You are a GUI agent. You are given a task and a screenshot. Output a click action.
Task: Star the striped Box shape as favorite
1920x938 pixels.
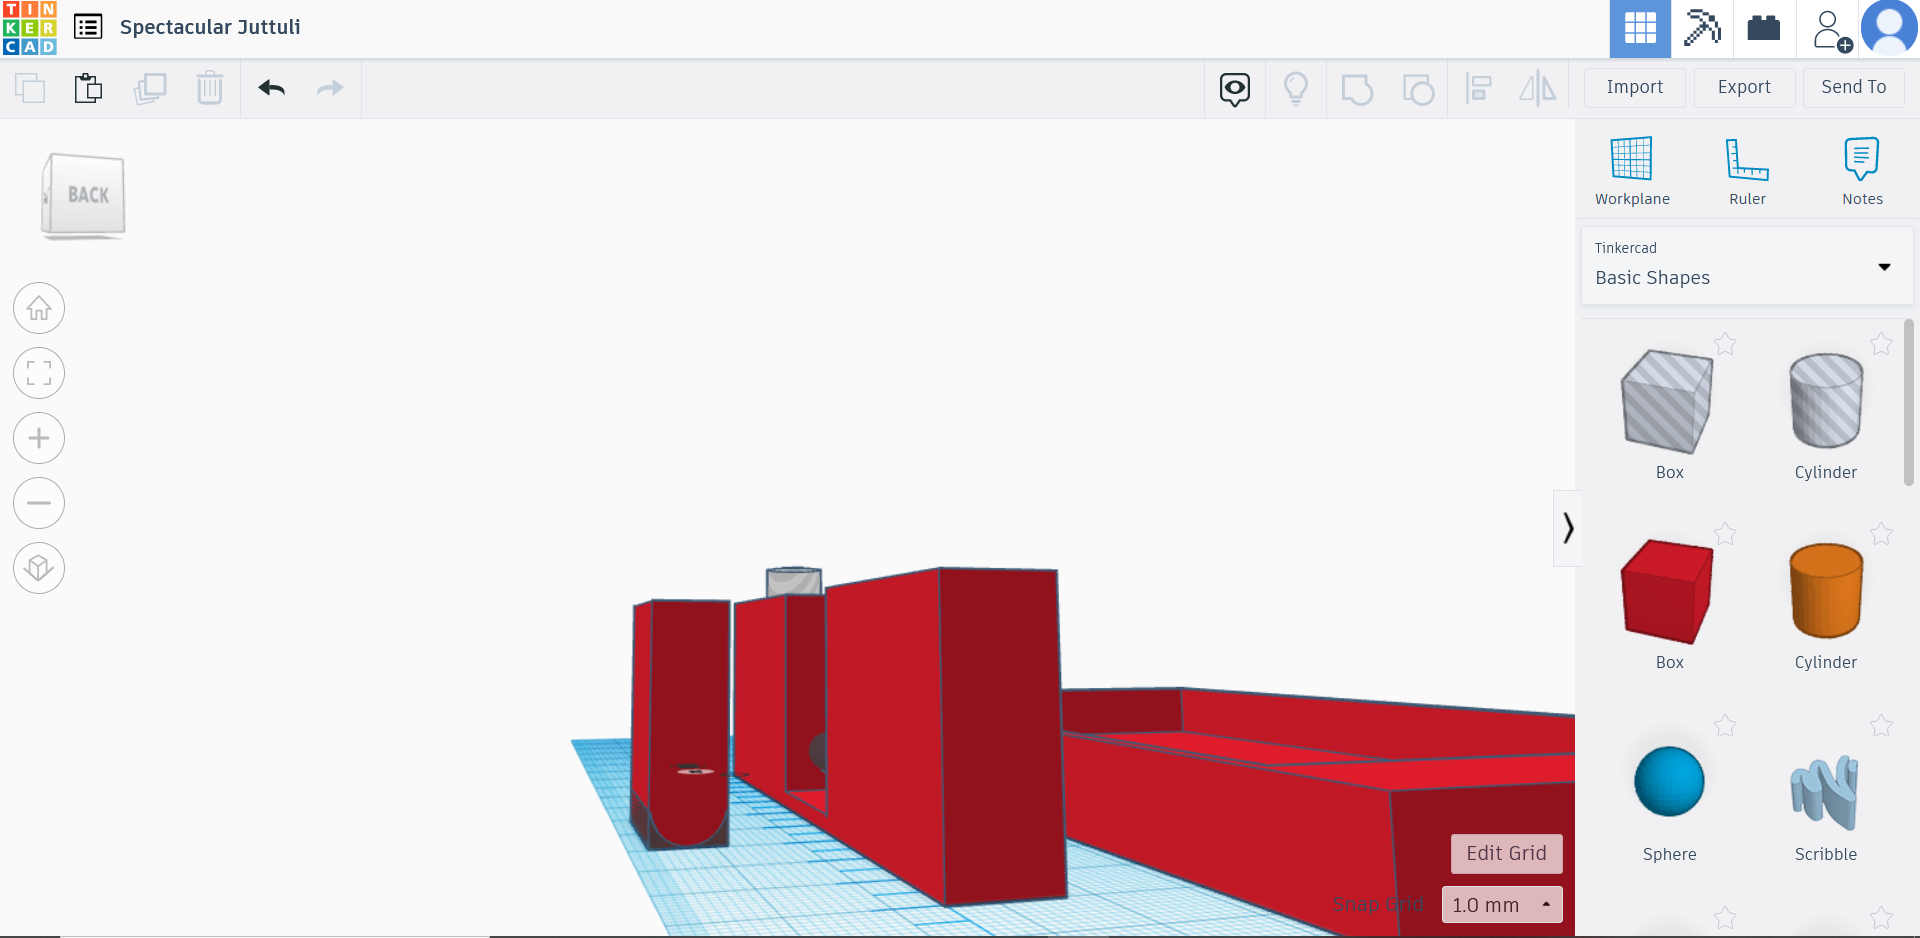point(1725,344)
